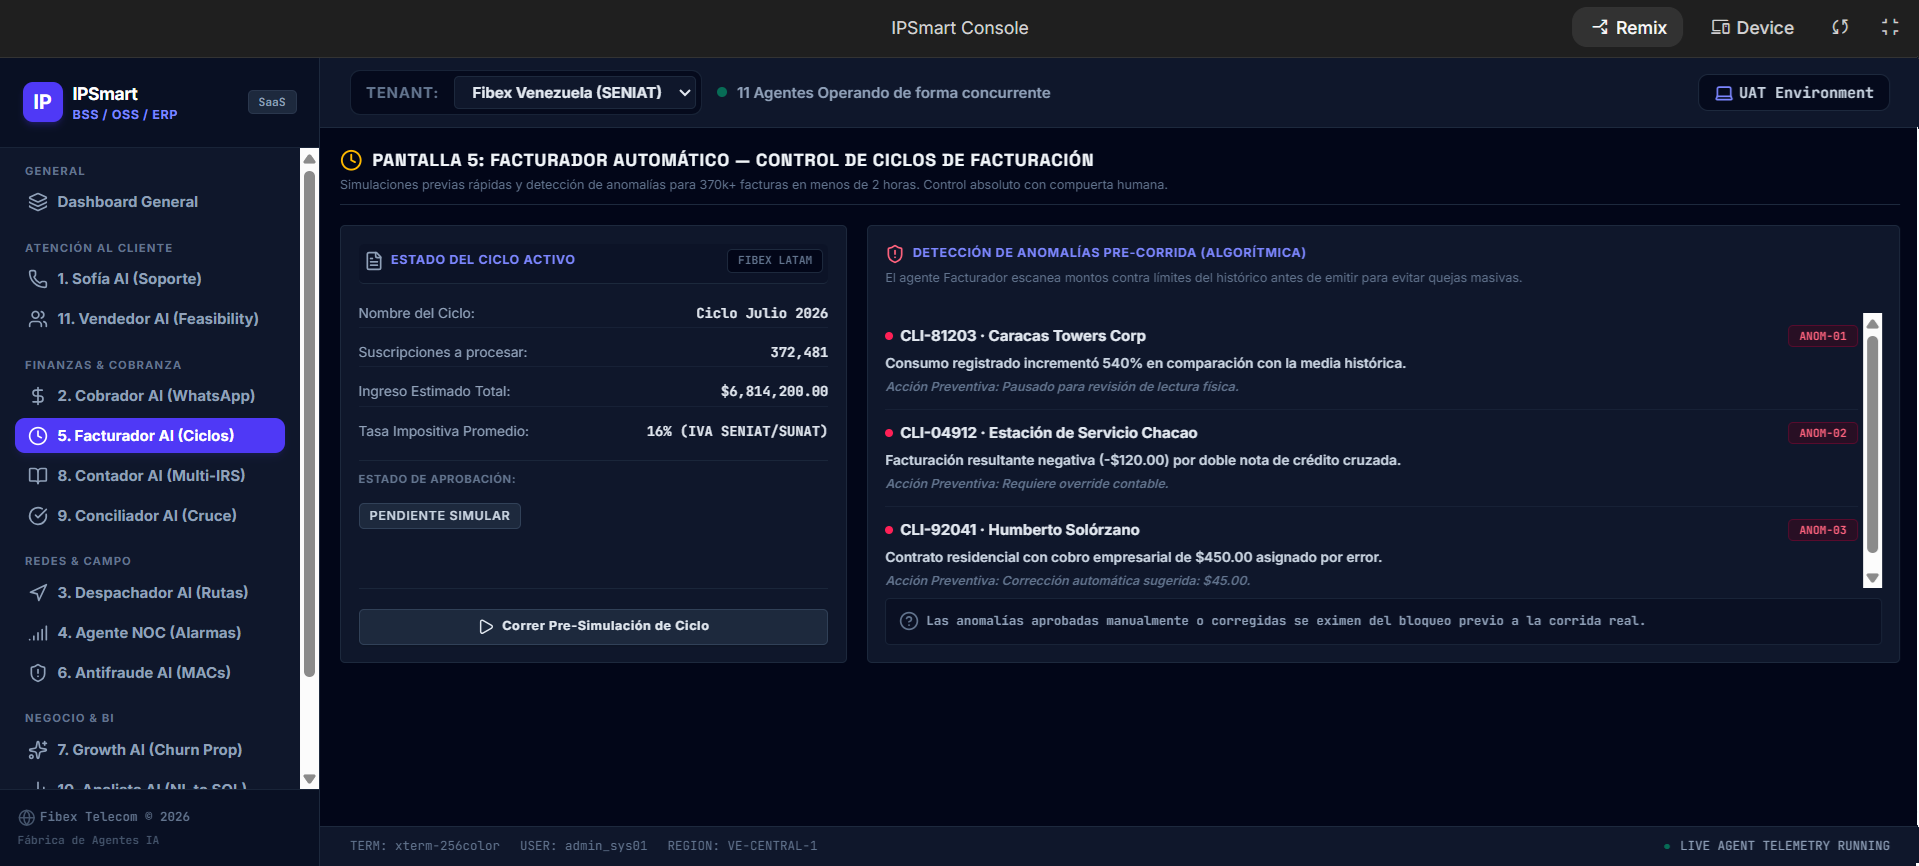Click the PENDIENTE SIMULAR status badge

tap(440, 516)
